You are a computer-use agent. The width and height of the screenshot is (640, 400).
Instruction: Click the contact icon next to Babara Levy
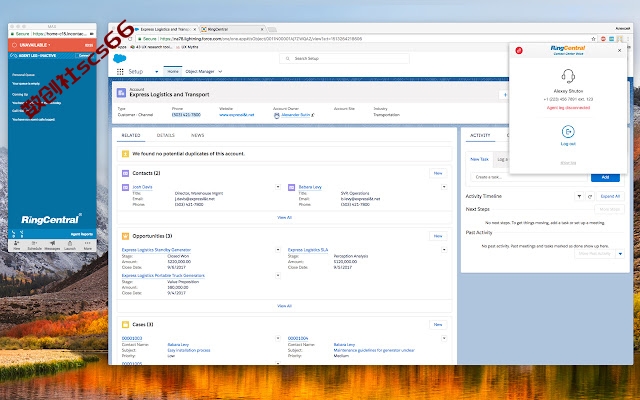pos(291,188)
